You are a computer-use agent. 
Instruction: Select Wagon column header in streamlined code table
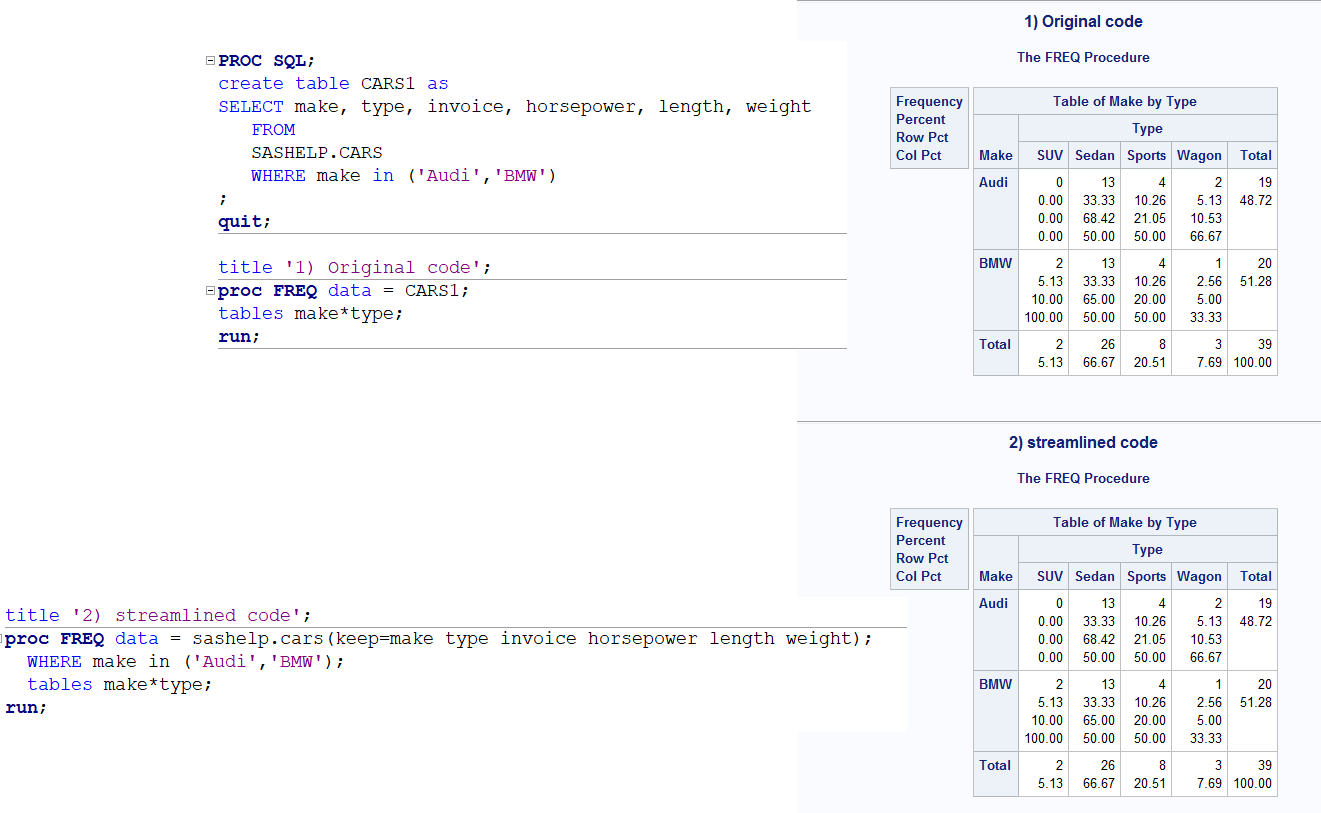[1199, 576]
